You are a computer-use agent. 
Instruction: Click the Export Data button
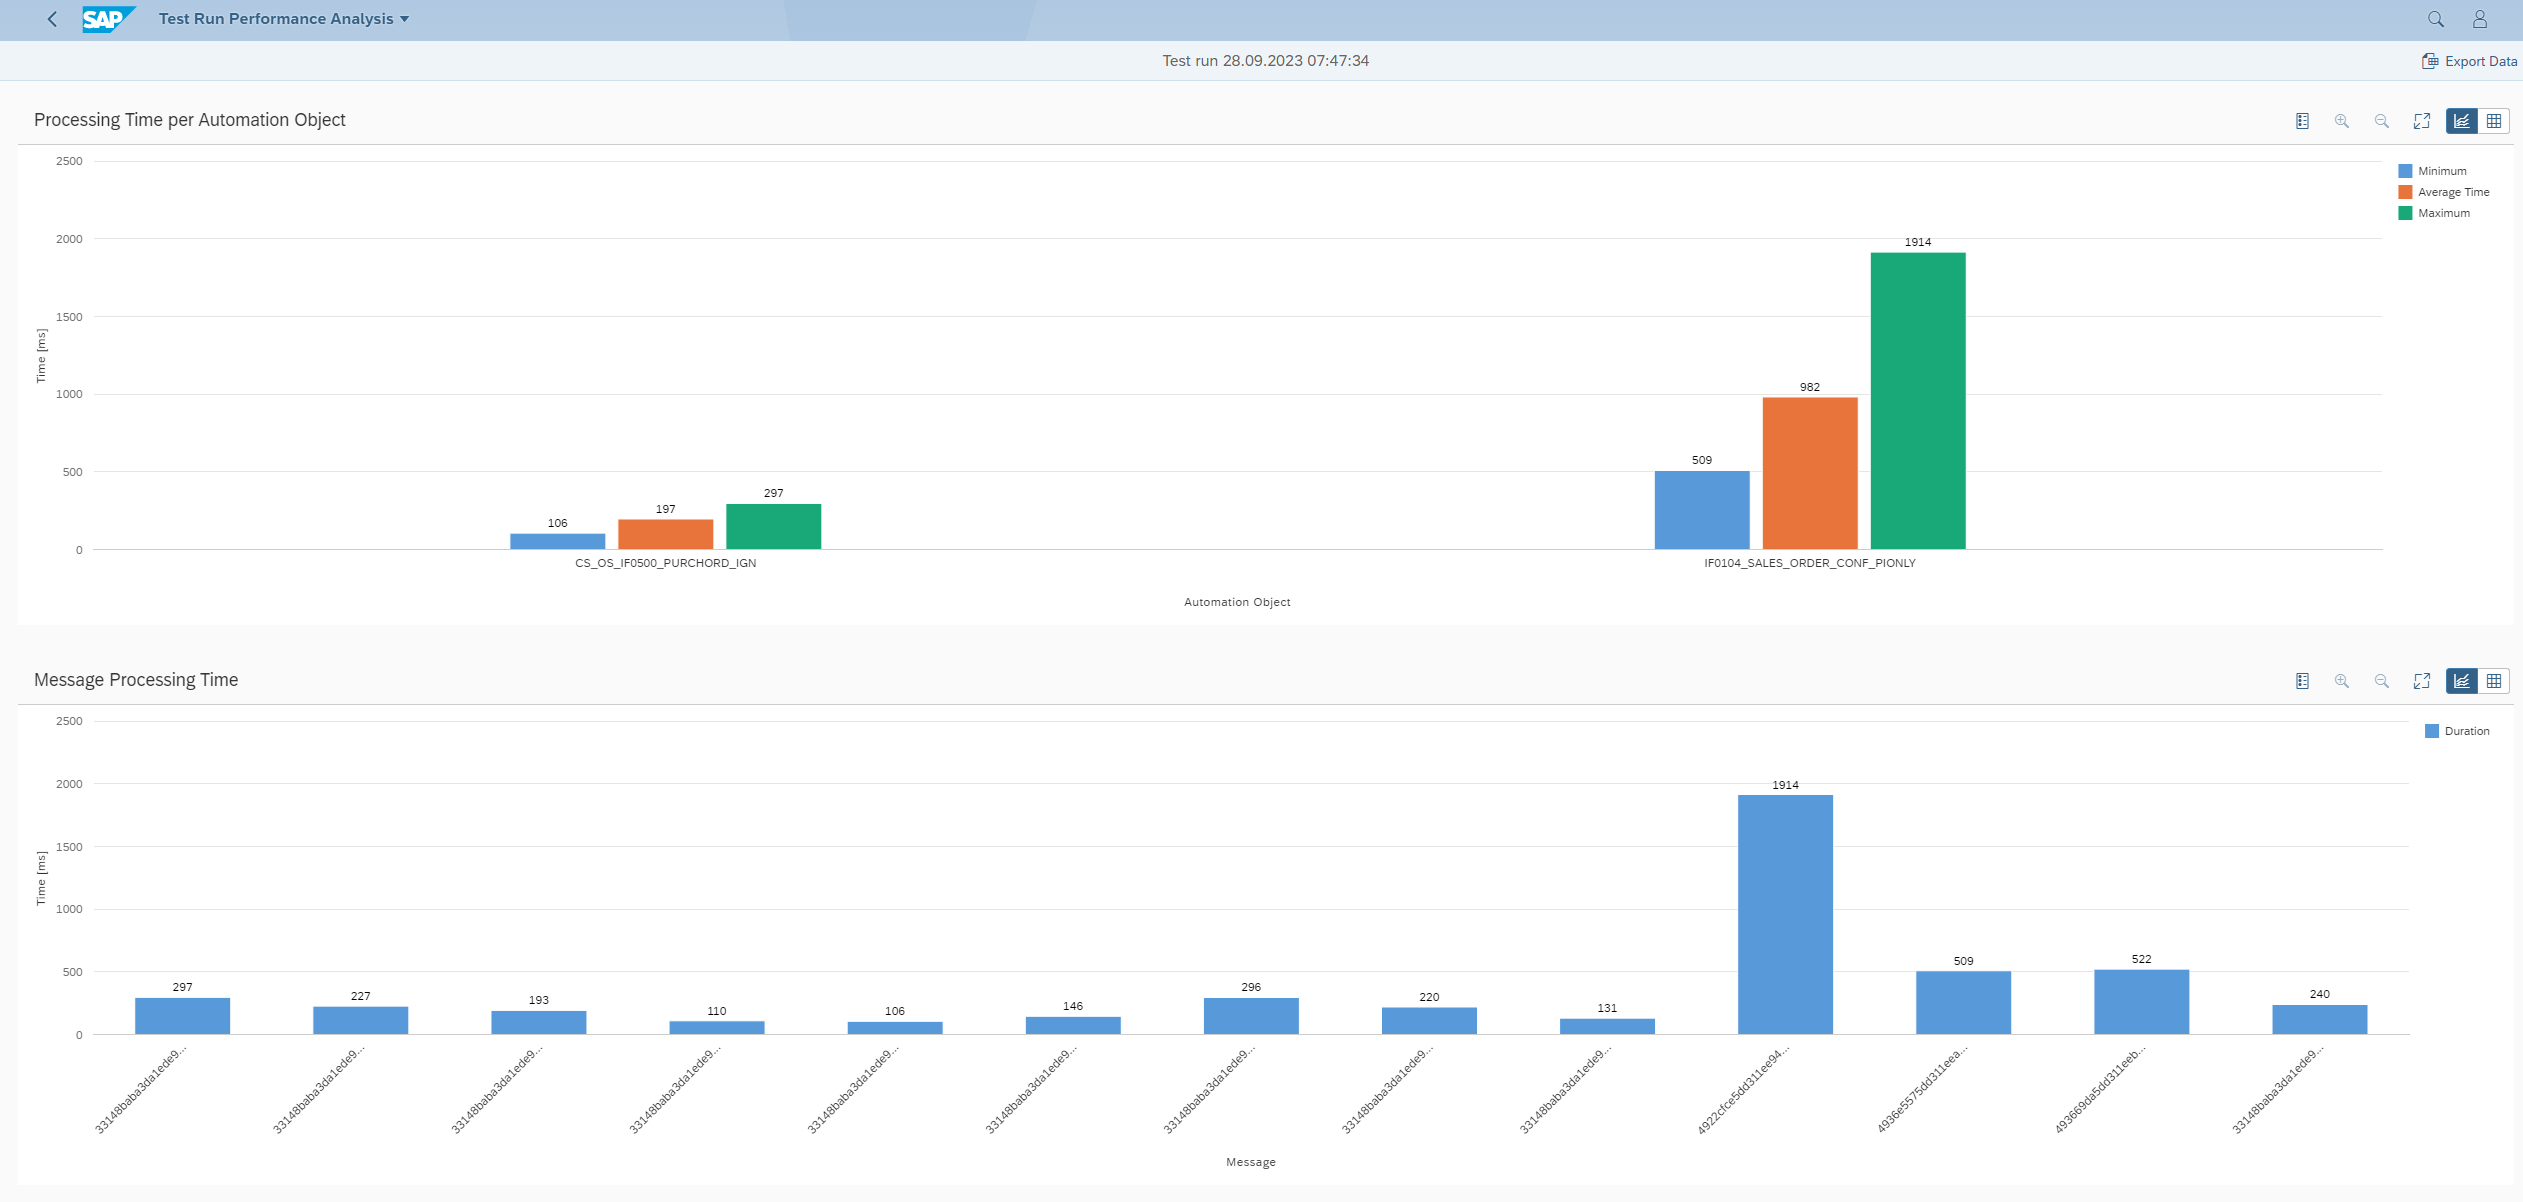(x=2470, y=61)
